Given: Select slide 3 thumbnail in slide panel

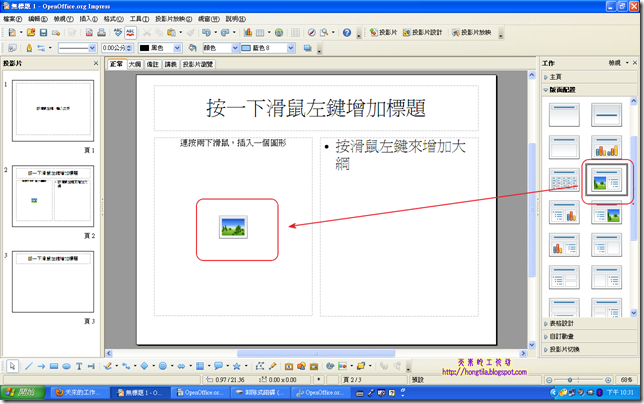Looking at the screenshot, I should (53, 282).
